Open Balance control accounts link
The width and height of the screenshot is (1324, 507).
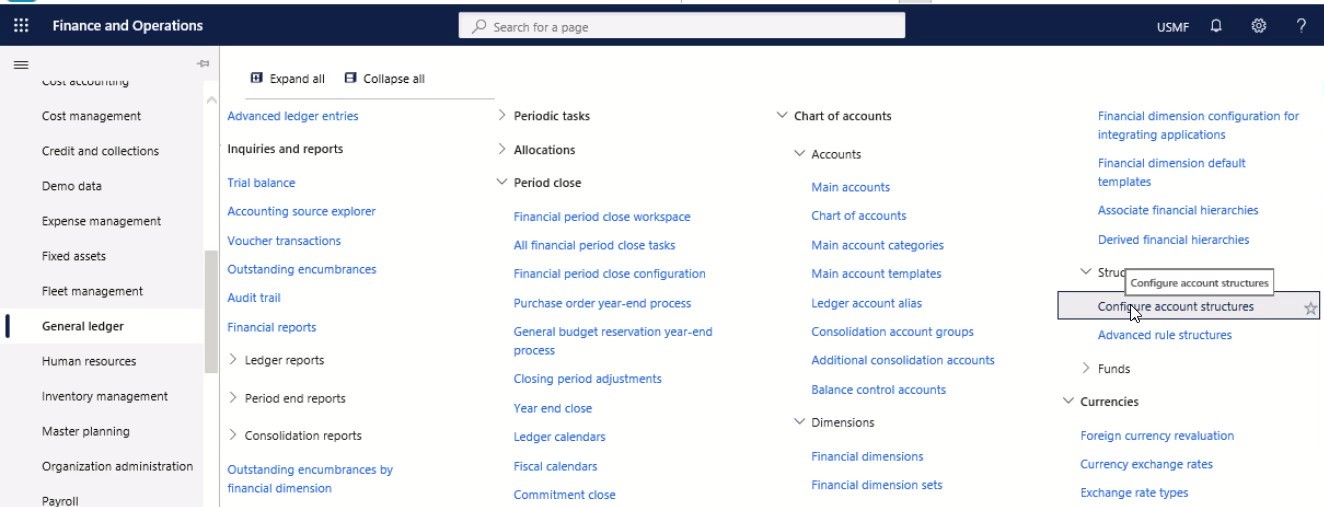[879, 390]
